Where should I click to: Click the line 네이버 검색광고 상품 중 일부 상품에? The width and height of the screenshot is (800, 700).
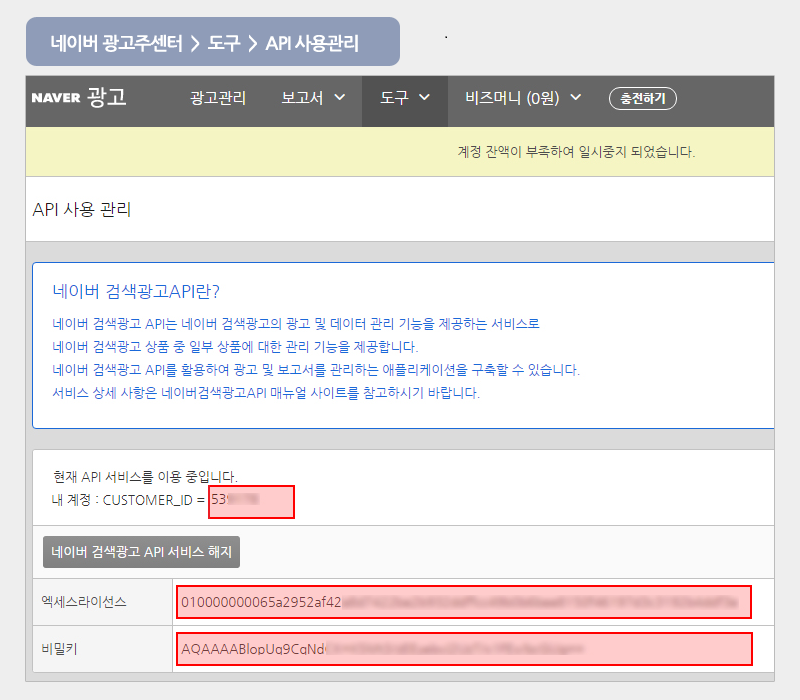tap(235, 347)
